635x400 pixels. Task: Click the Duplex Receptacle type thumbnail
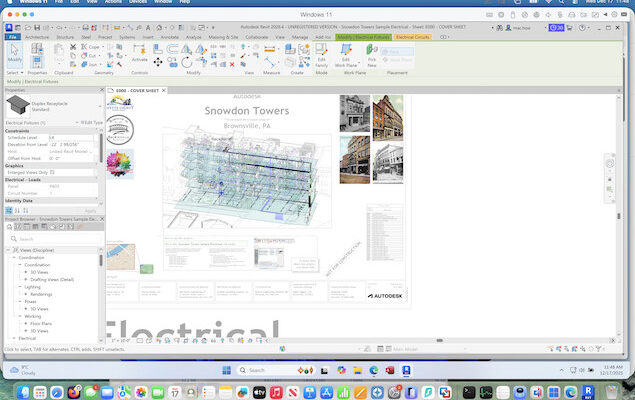pyautogui.click(x=18, y=106)
